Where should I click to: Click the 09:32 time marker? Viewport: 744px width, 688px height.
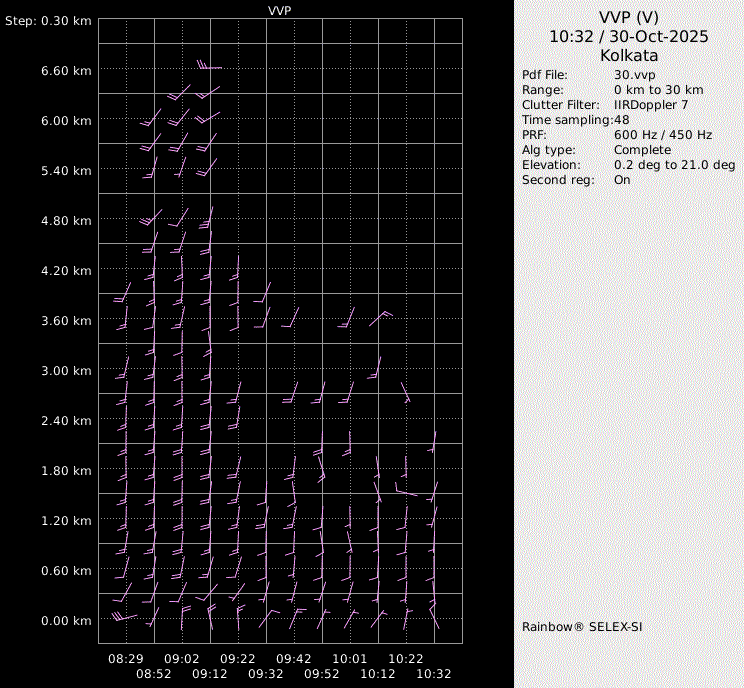pyautogui.click(x=266, y=674)
